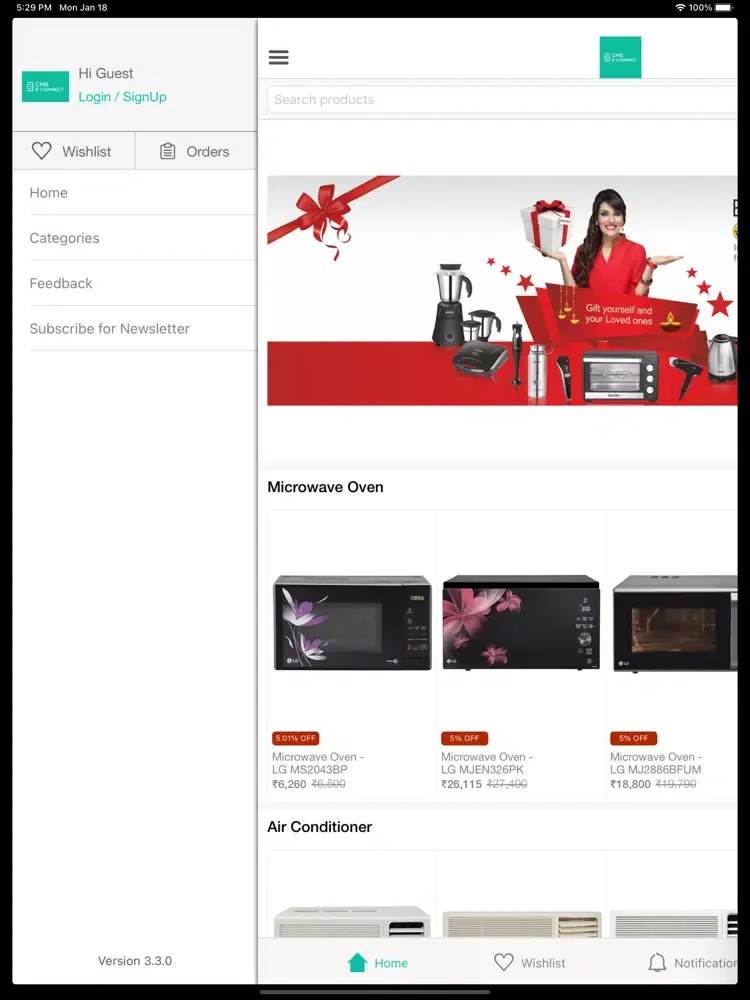750x1000 pixels.
Task: Select Subscribe for Newsletter menu item
Action: pos(143,328)
